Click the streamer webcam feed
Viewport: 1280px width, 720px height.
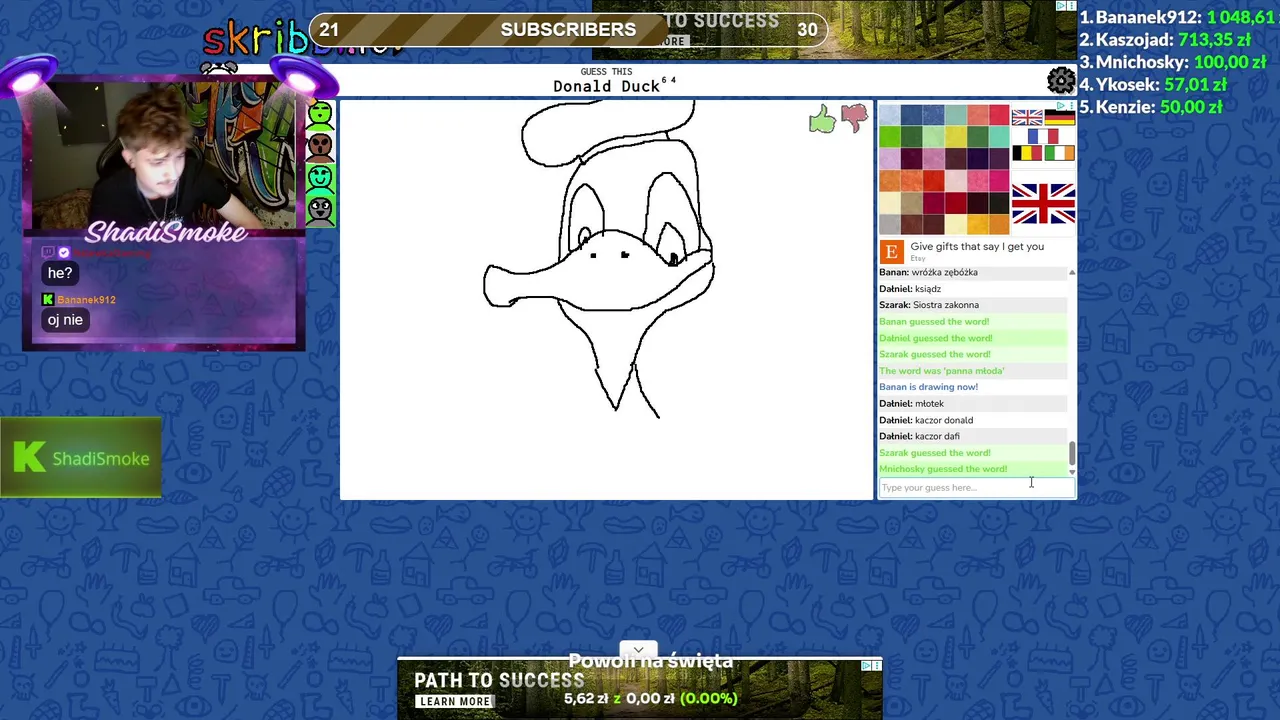(x=165, y=155)
